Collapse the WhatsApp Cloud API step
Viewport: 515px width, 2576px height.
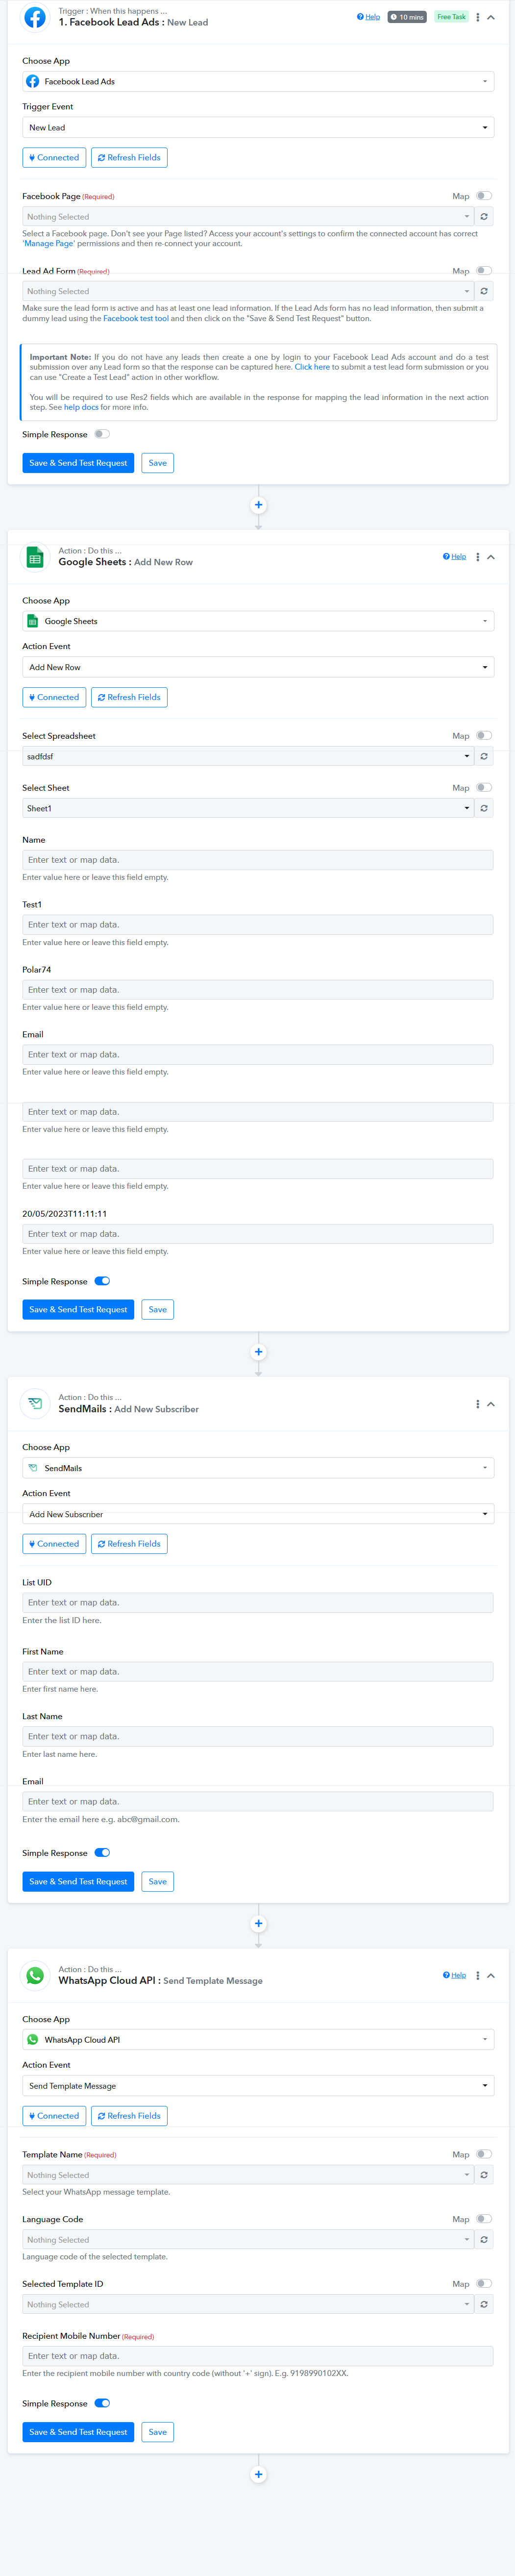tap(491, 1976)
